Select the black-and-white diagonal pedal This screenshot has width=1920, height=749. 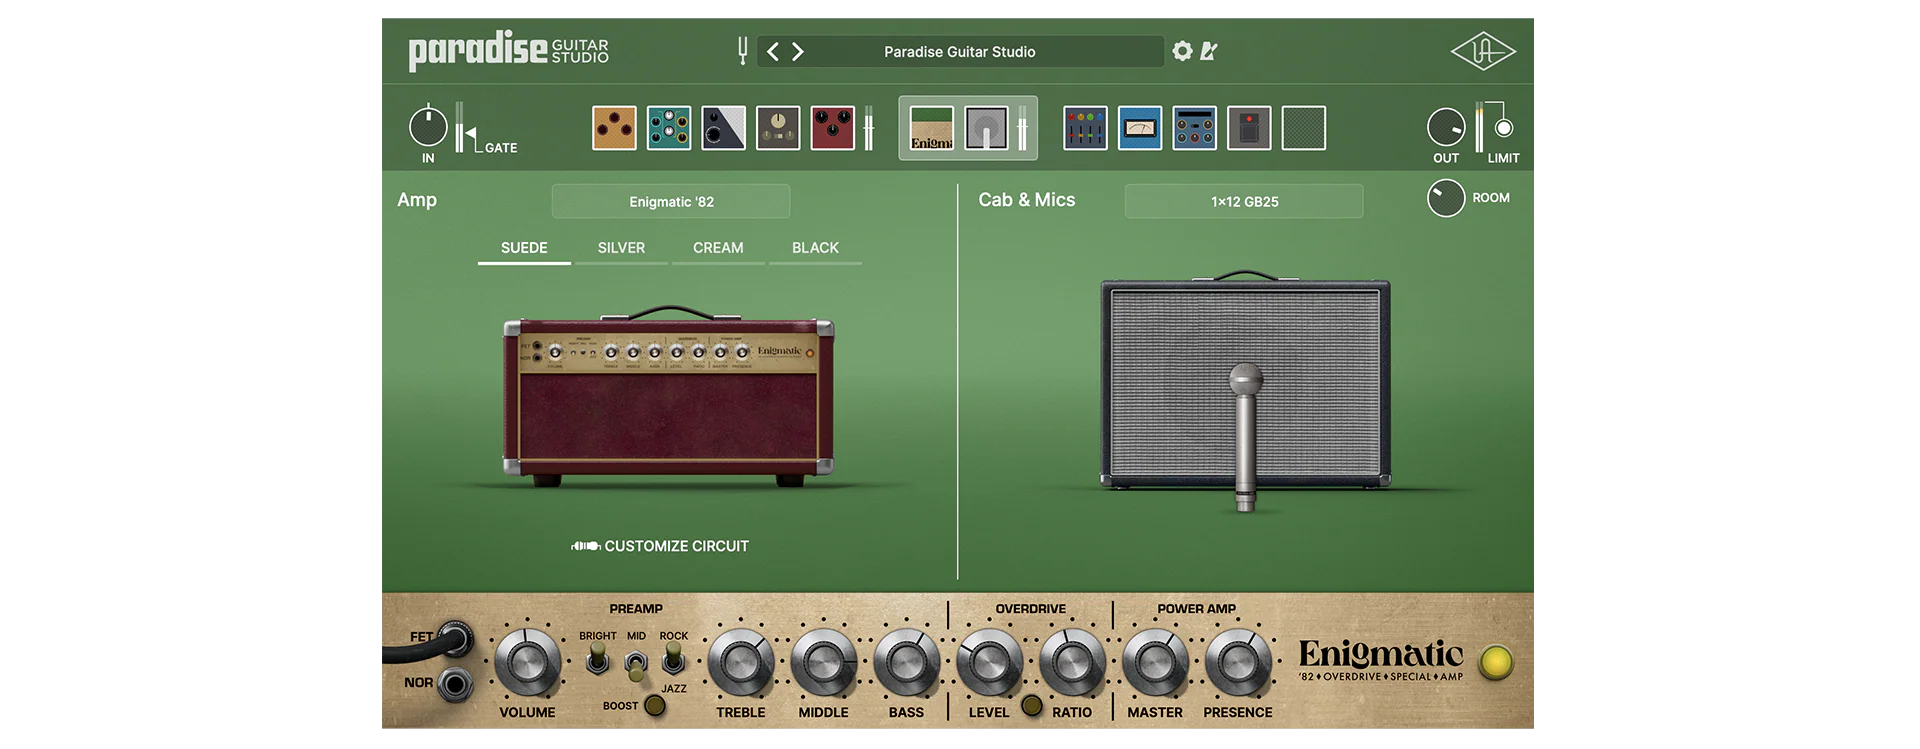coord(723,128)
